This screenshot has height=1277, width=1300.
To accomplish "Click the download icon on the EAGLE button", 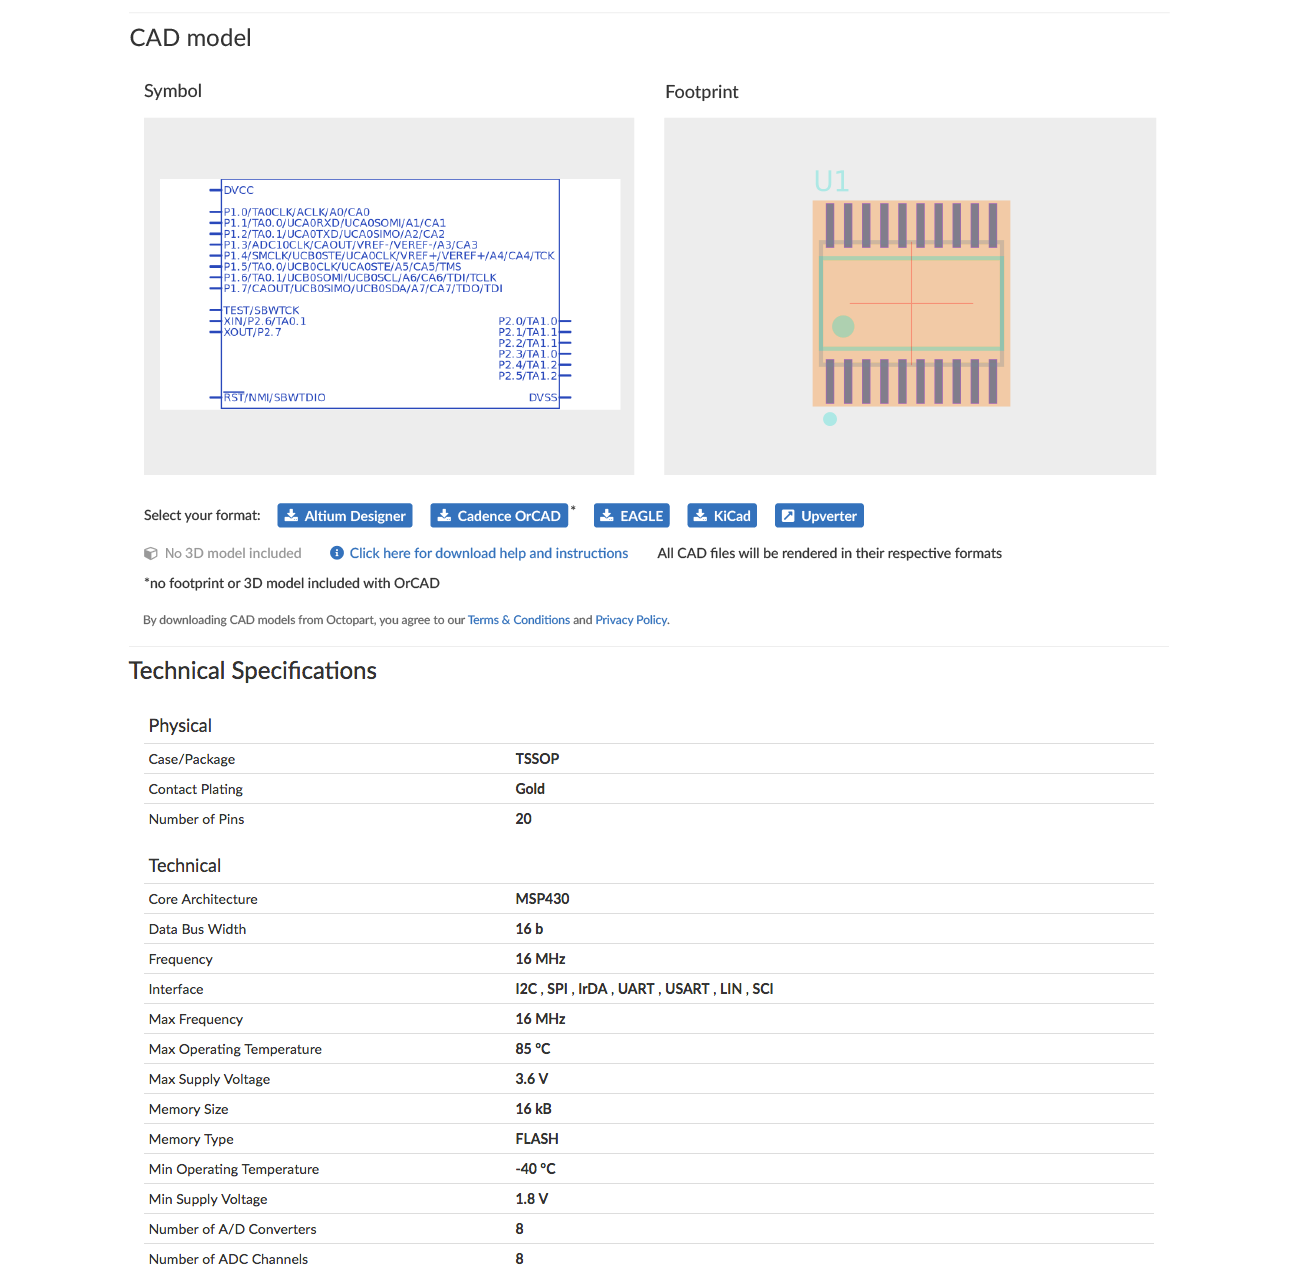I will (x=606, y=516).
